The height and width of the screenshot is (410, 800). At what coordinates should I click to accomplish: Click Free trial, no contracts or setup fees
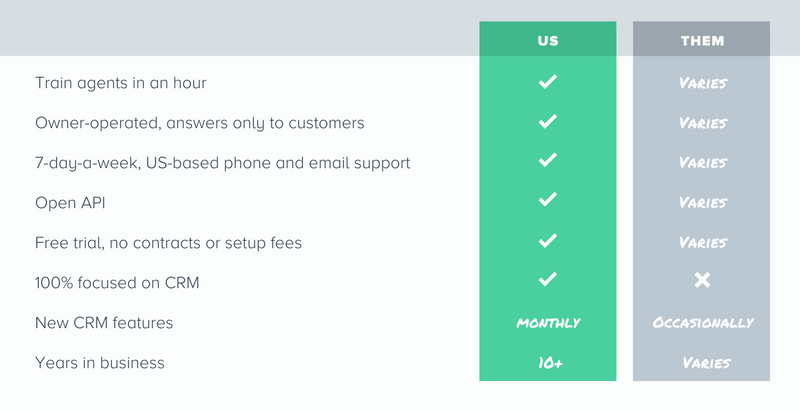pos(168,243)
